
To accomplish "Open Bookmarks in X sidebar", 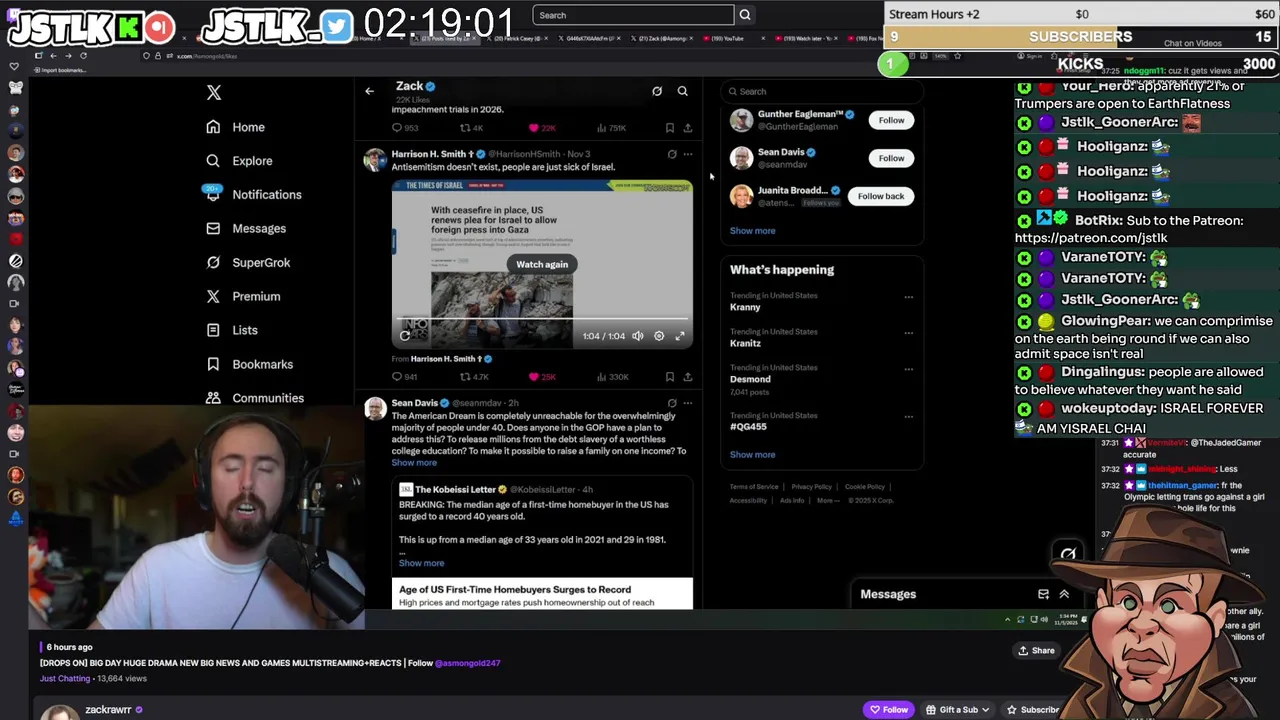I will click(x=249, y=364).
